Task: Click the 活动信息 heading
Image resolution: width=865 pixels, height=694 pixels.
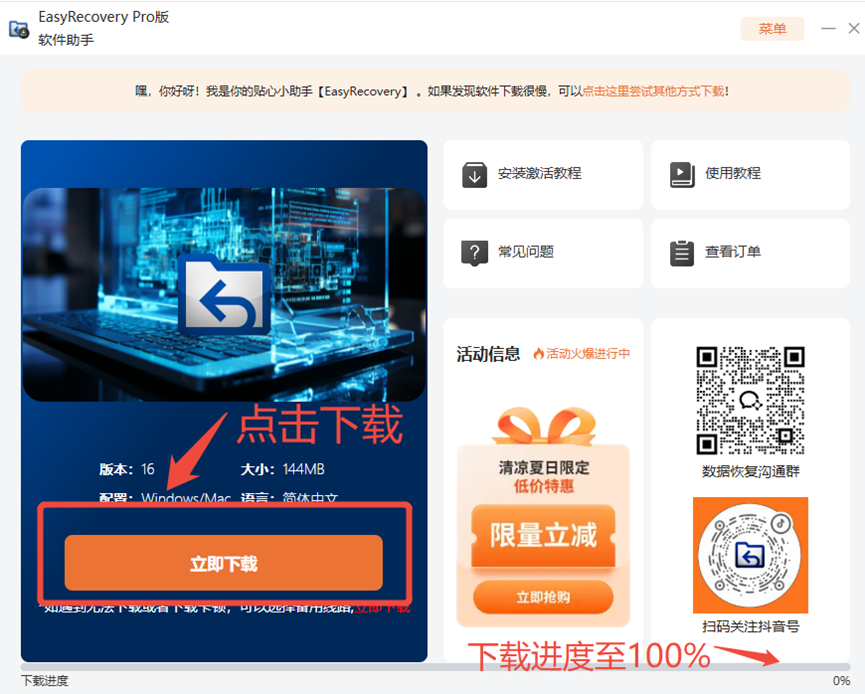Action: point(488,354)
